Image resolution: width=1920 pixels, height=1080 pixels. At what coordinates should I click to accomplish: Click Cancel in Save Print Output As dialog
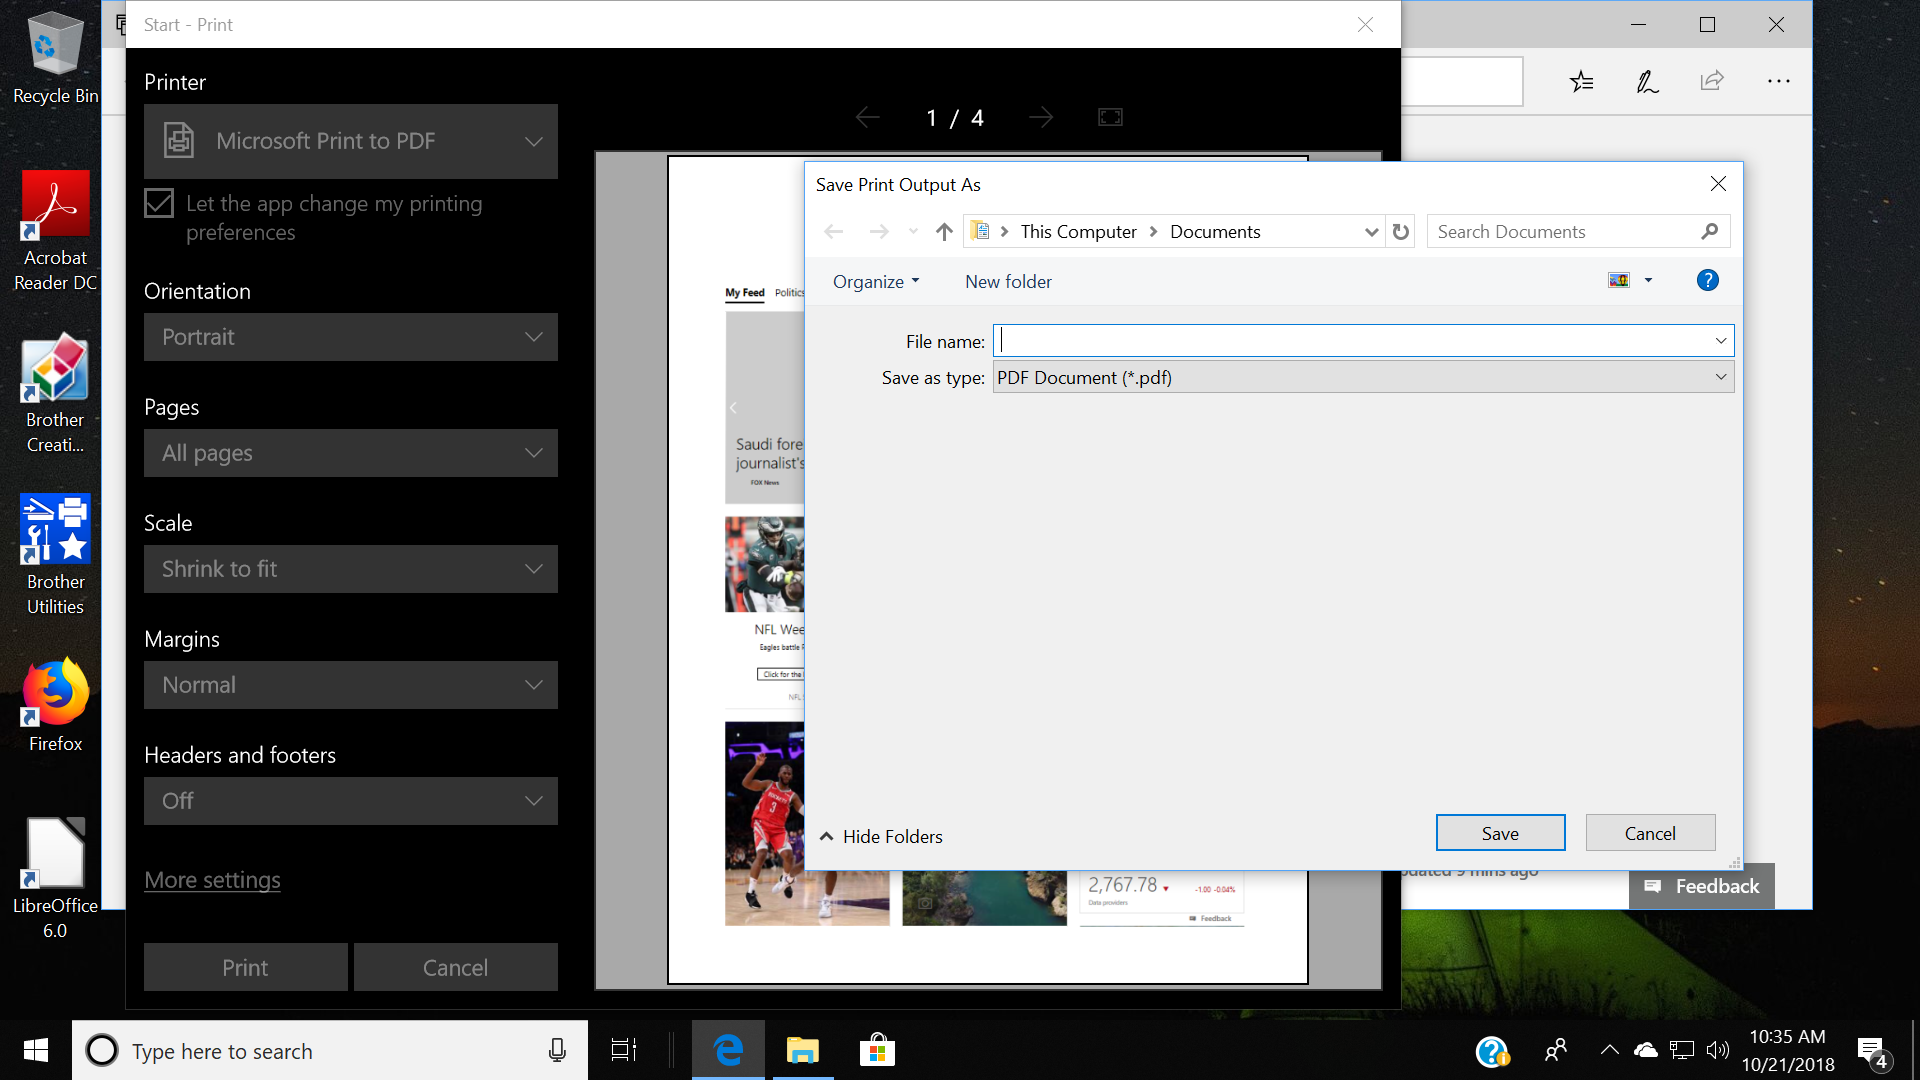1650,833
